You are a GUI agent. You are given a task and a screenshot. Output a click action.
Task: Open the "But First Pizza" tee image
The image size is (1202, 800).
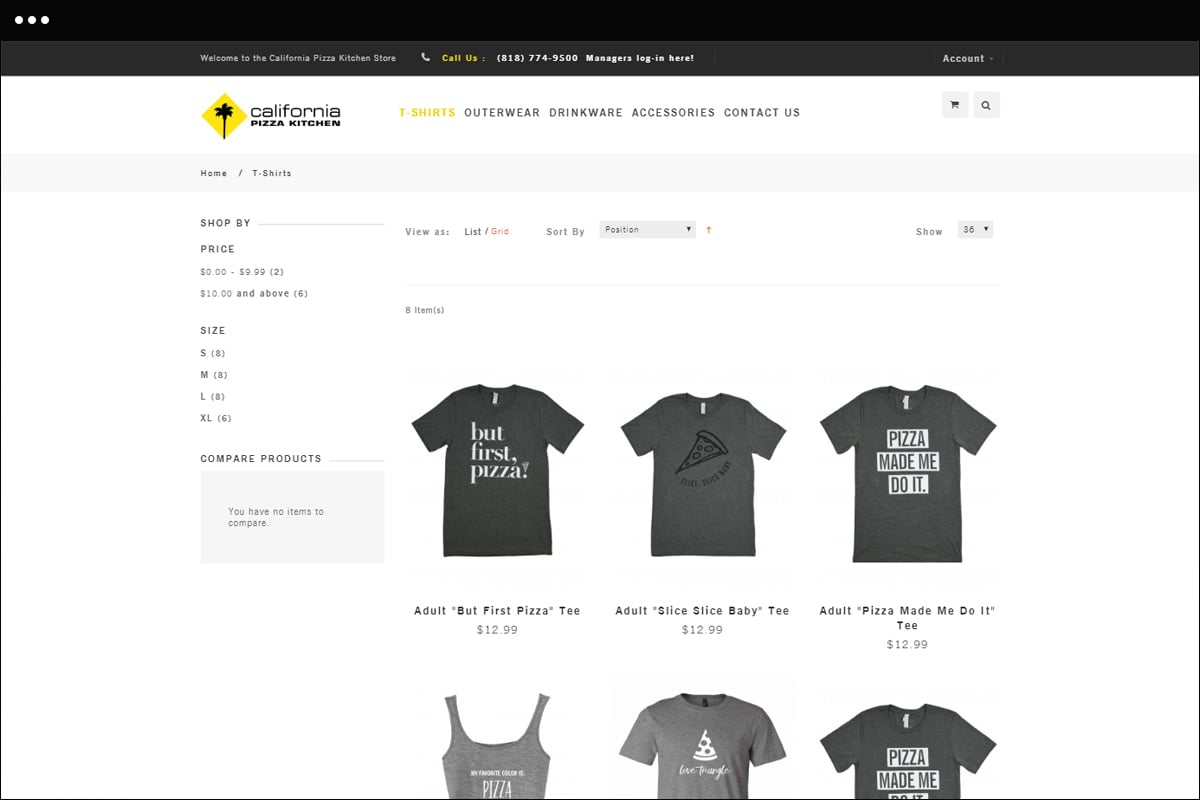pyautogui.click(x=497, y=470)
